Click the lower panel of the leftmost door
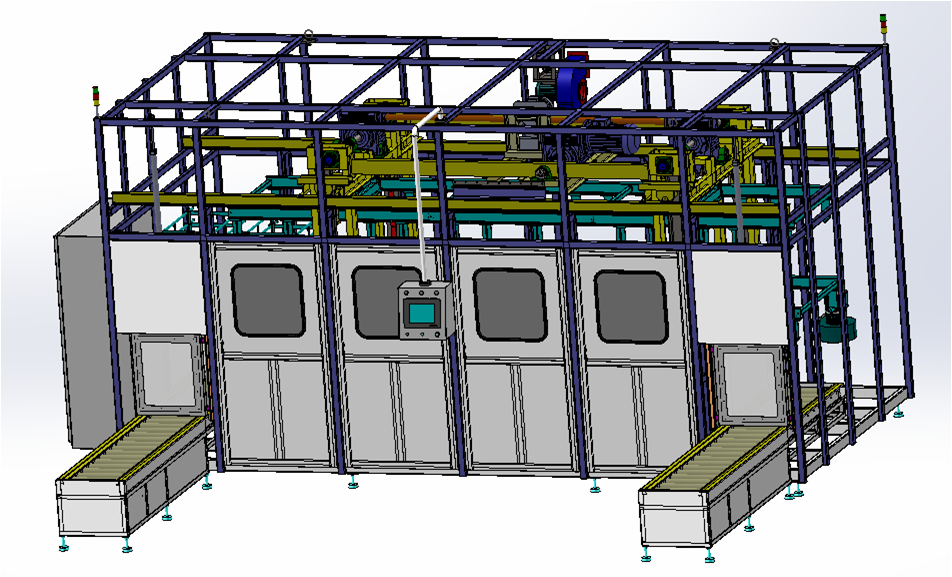Viewport: 952px width, 577px height. point(271,408)
